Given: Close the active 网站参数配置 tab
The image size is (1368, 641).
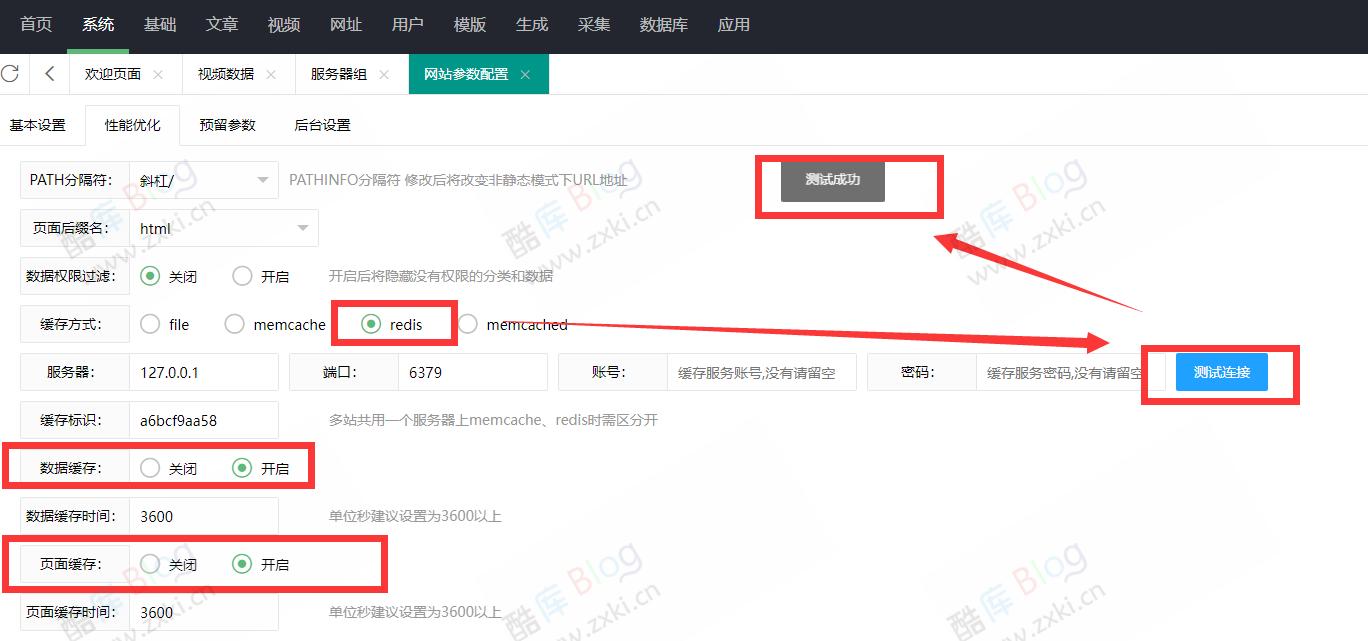Looking at the screenshot, I should [524, 73].
